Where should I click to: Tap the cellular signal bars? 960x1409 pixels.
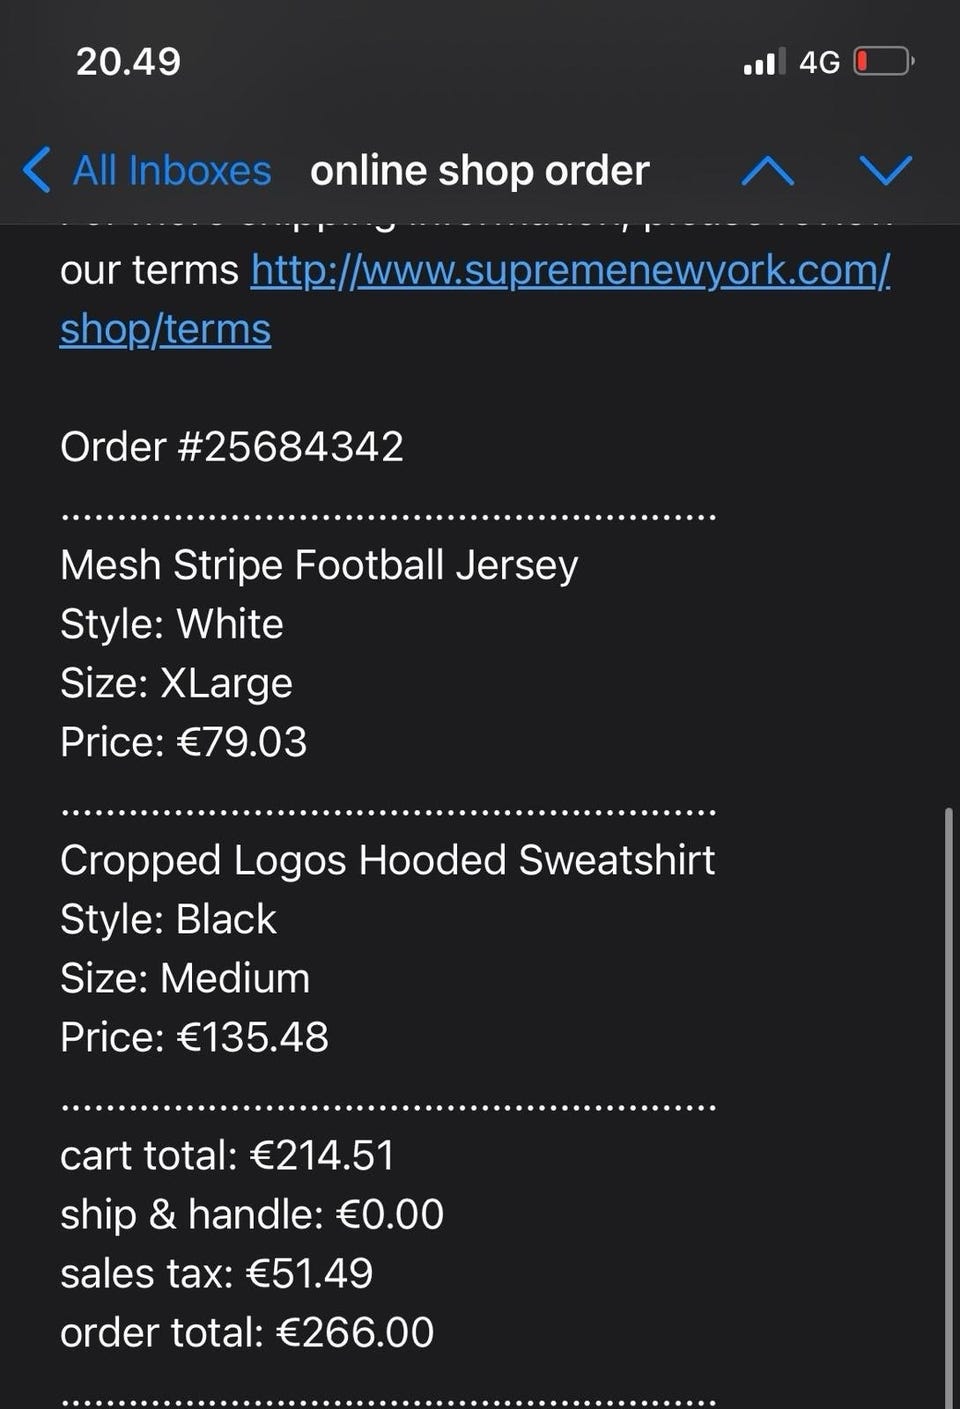click(764, 62)
